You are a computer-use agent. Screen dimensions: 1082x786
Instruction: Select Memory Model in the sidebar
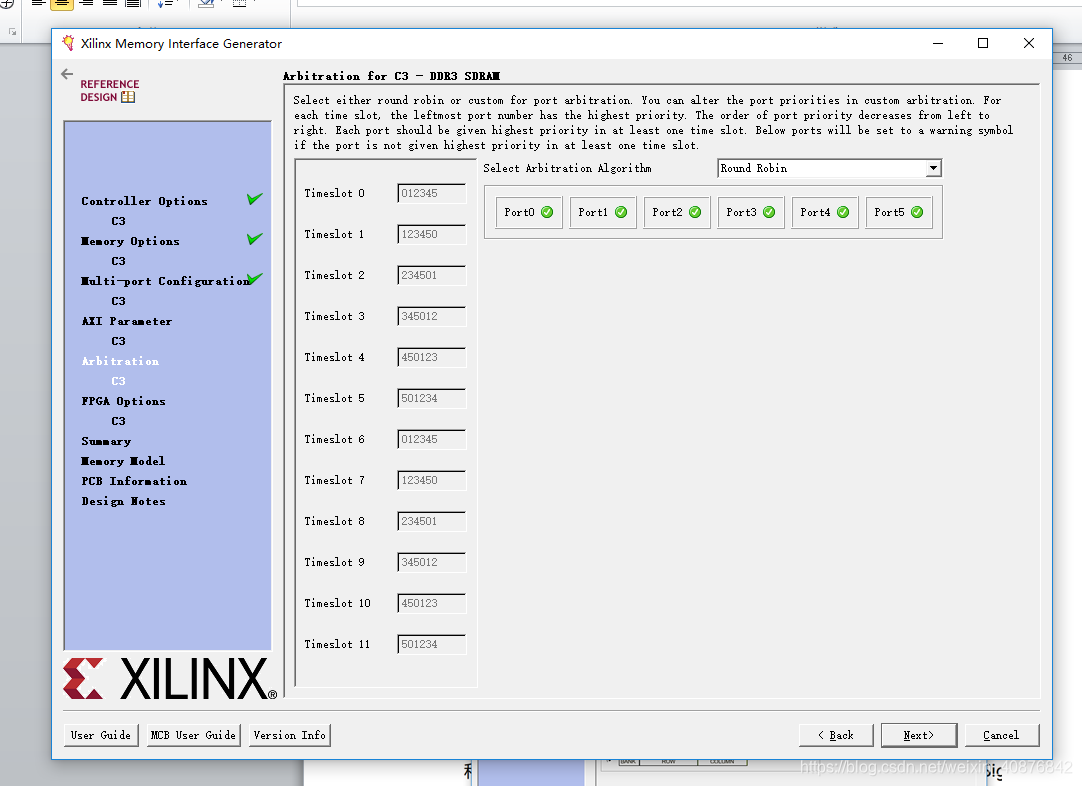click(x=124, y=462)
